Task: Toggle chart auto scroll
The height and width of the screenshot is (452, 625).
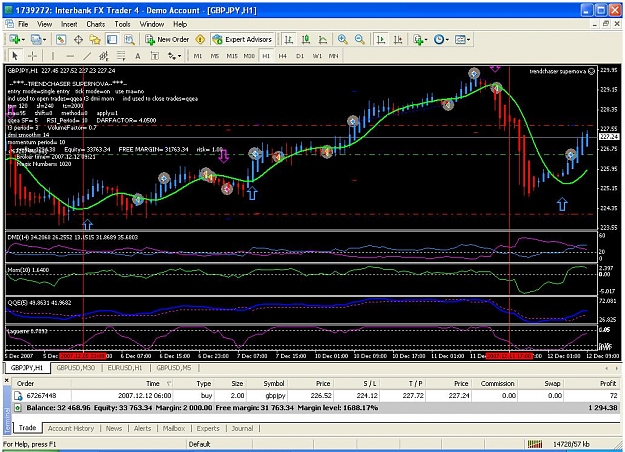Action: pyautogui.click(x=381, y=39)
